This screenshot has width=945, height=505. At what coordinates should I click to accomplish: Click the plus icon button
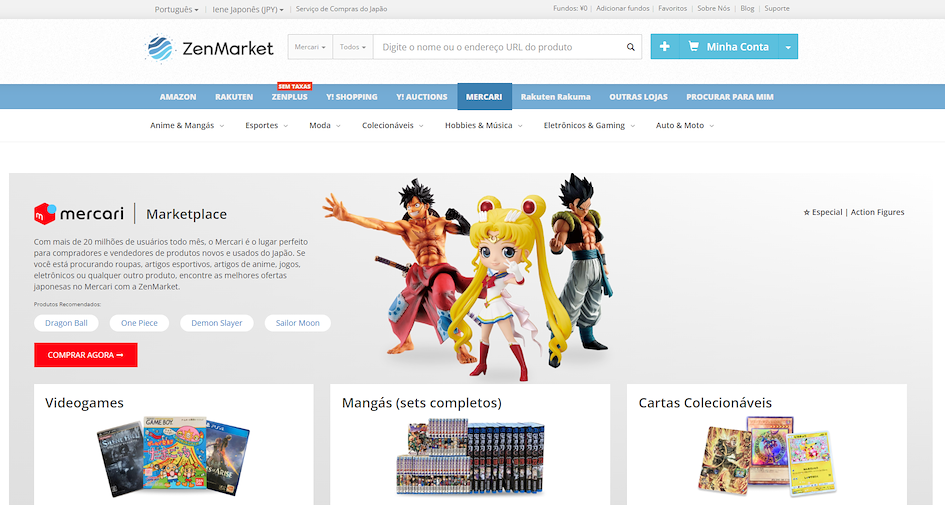pyautogui.click(x=665, y=46)
